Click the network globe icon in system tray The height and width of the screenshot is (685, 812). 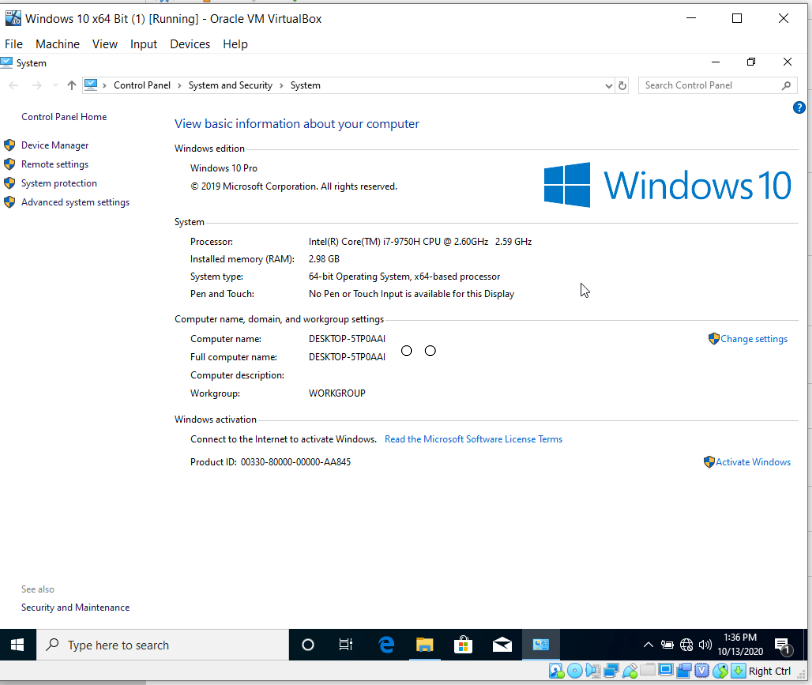[687, 645]
